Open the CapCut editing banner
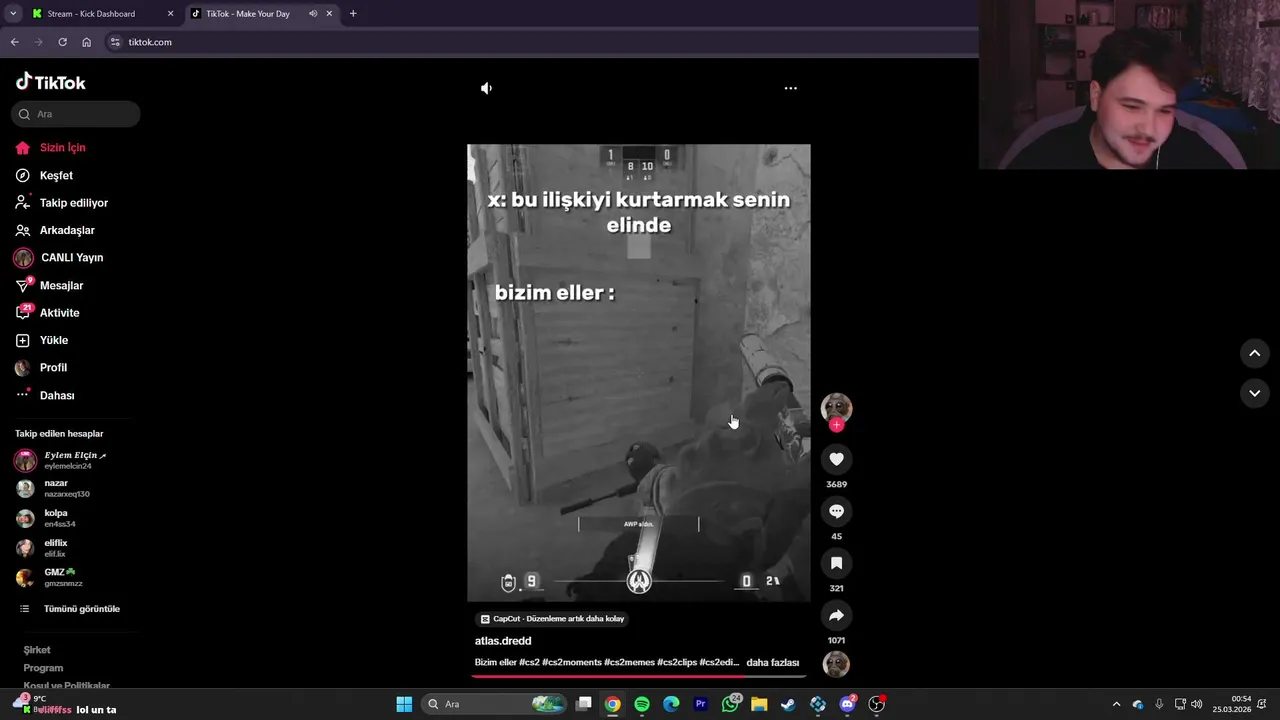Viewport: 1280px width, 720px height. 552,619
